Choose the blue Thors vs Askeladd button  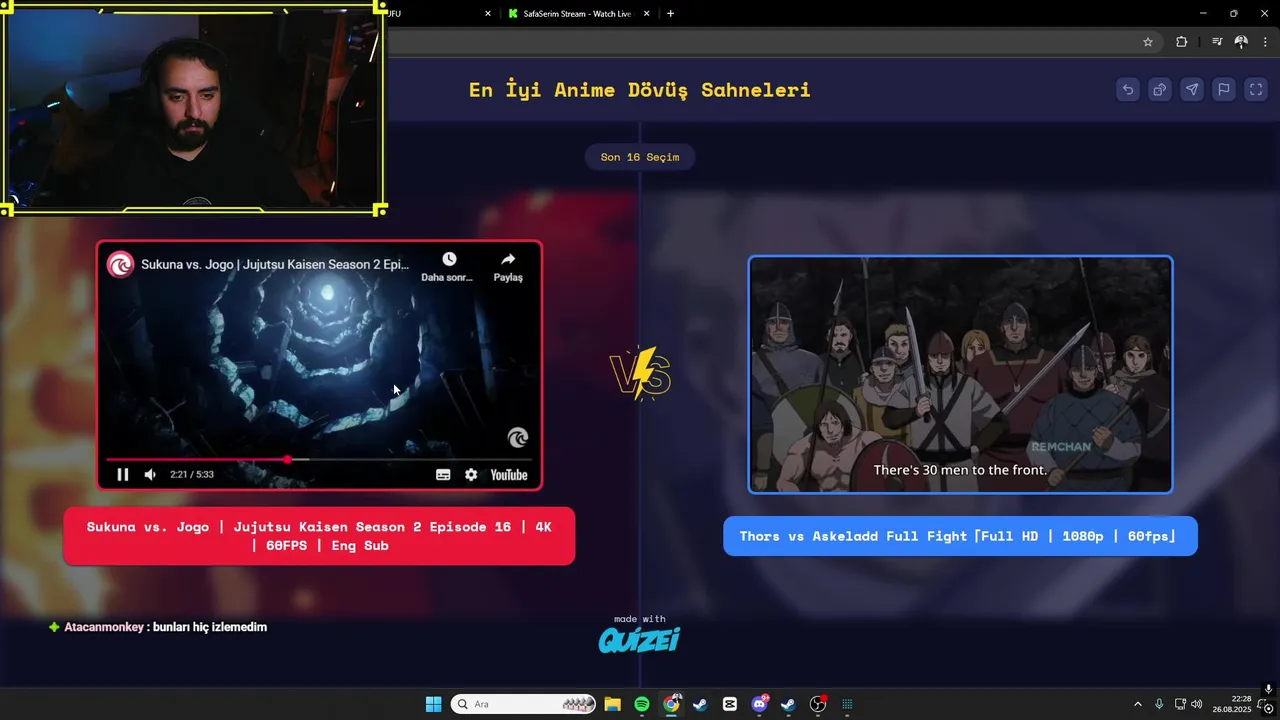pos(960,536)
